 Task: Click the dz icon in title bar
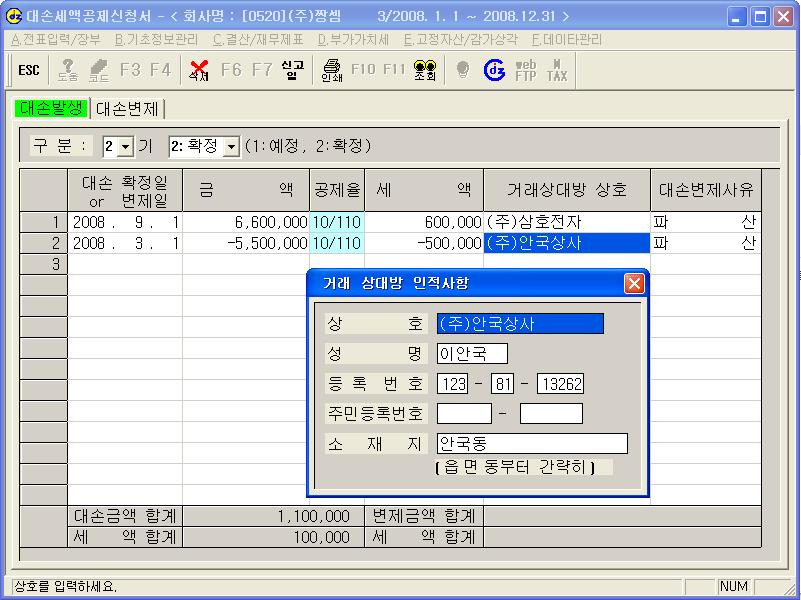13,16
